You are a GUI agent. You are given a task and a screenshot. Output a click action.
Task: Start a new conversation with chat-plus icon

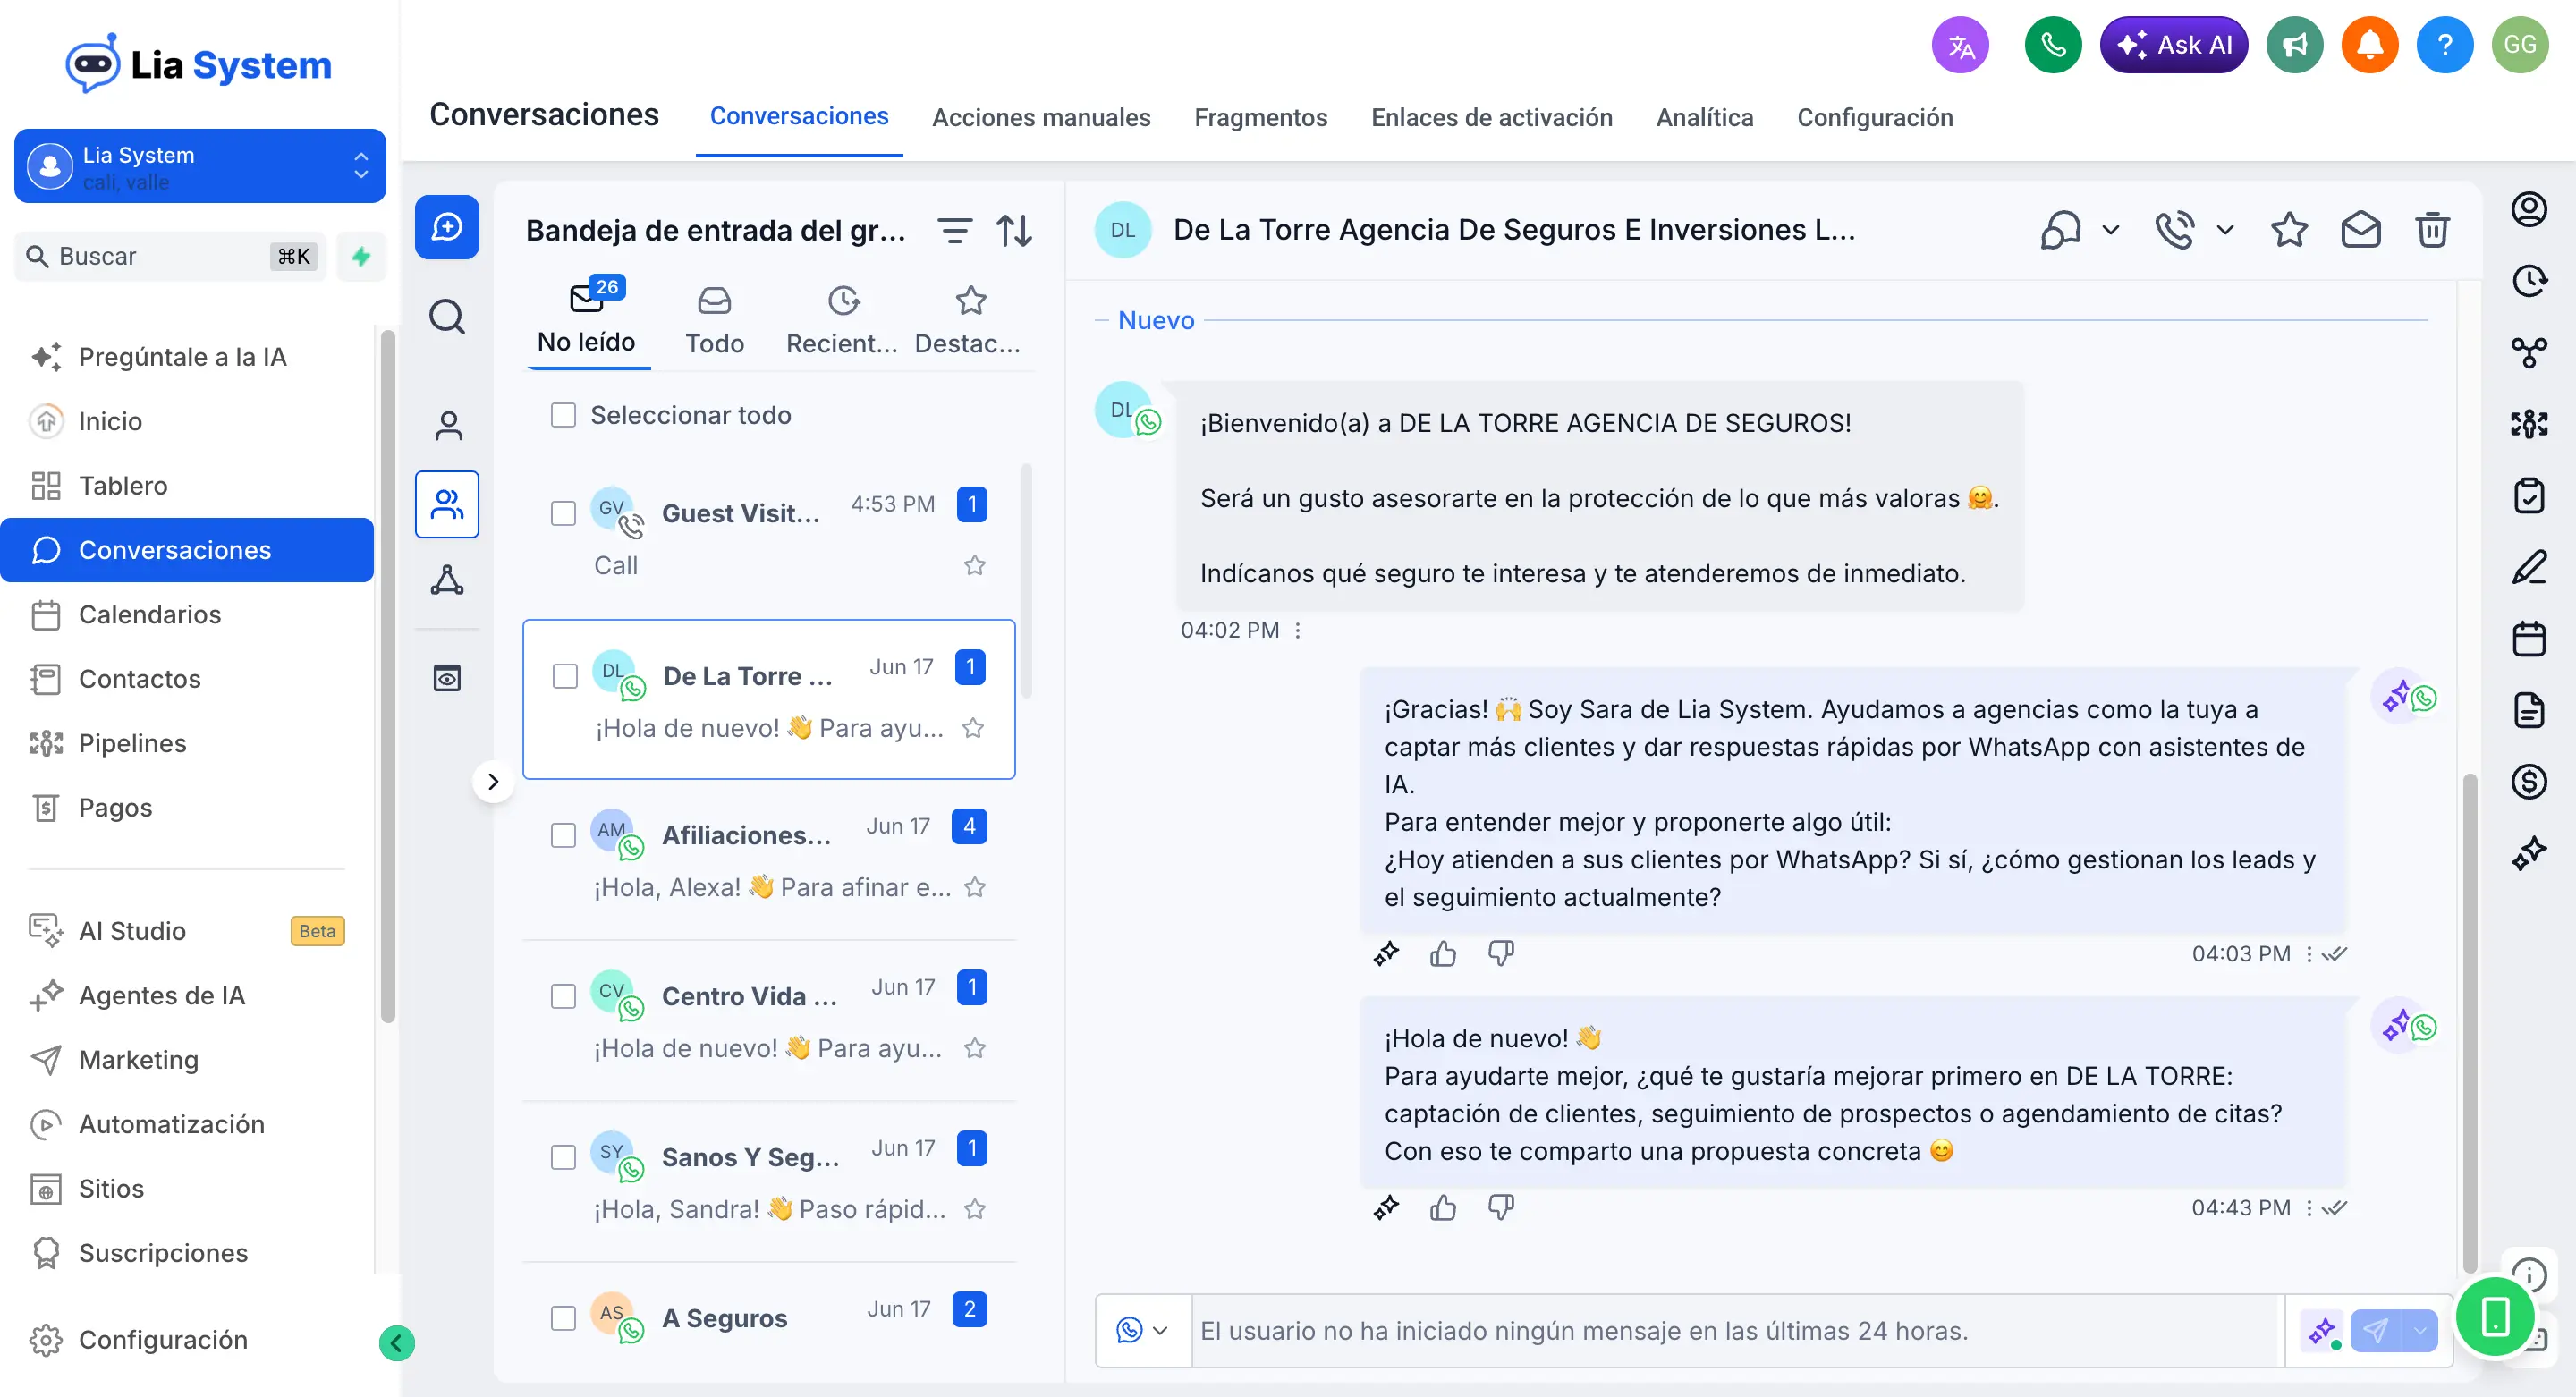tap(447, 227)
